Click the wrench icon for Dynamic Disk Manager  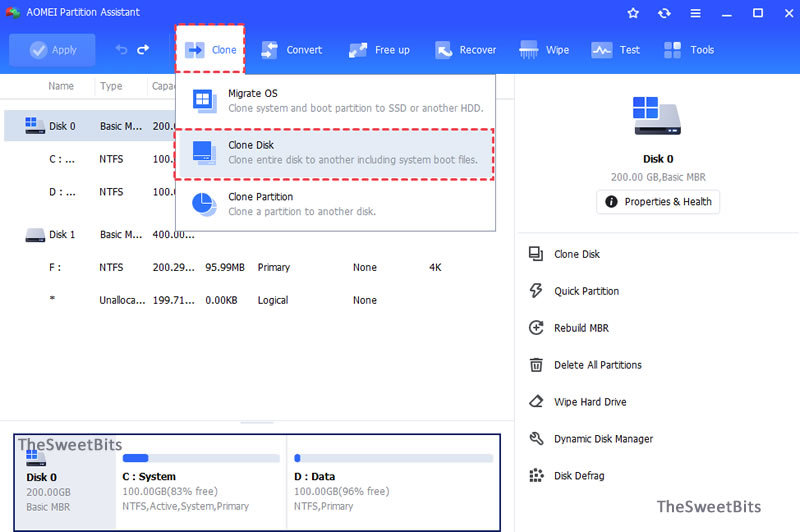tap(536, 438)
